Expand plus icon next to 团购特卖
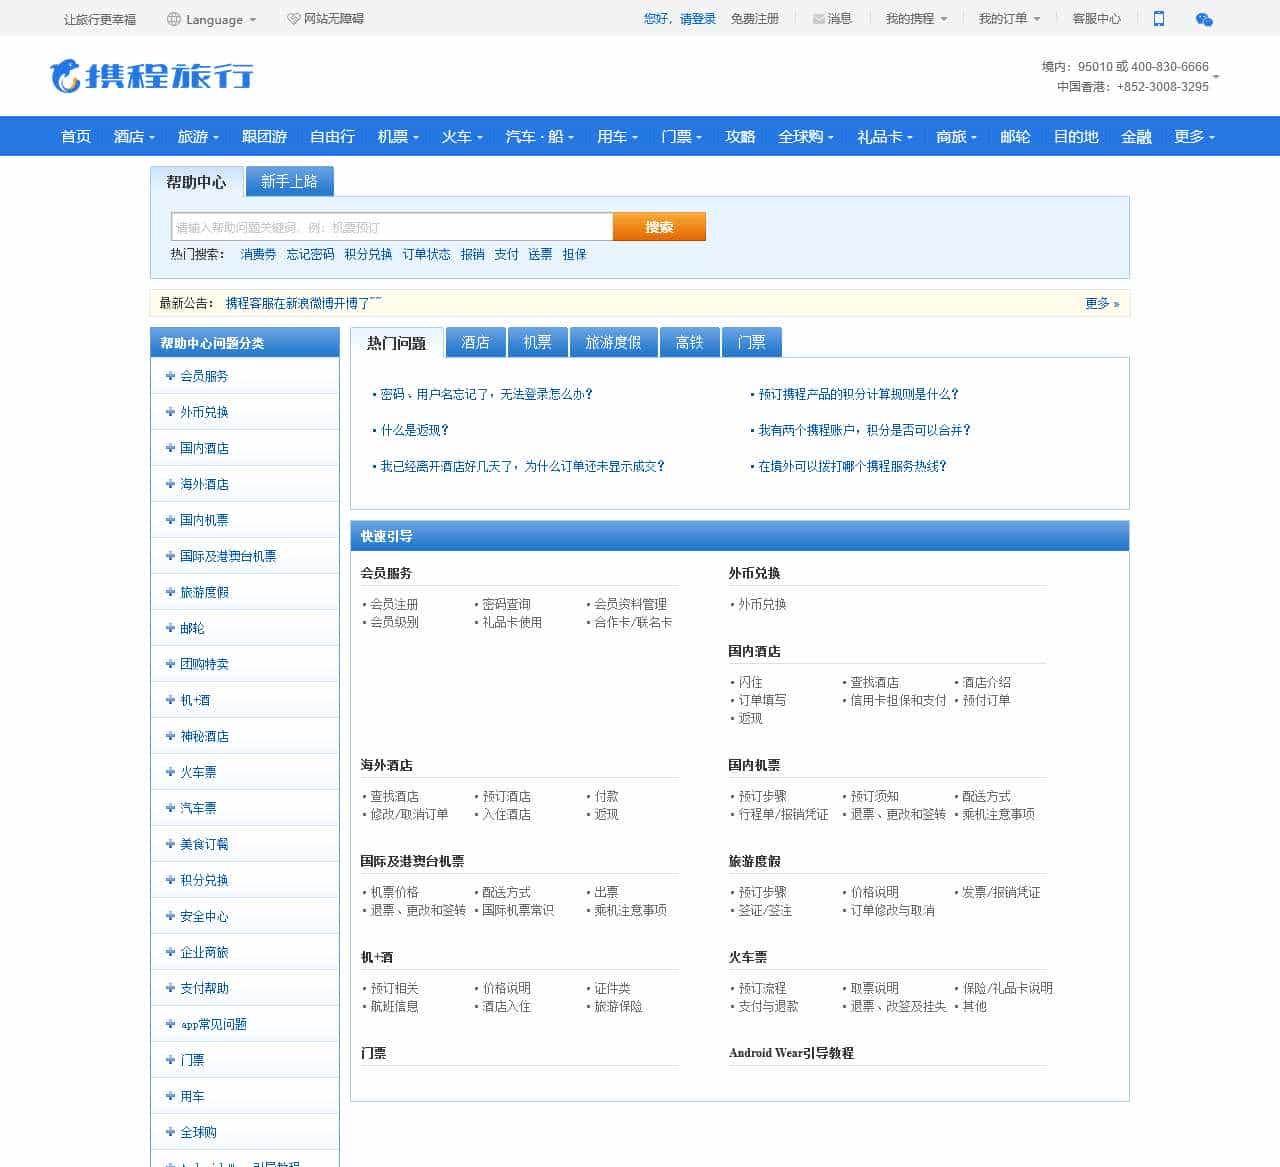This screenshot has width=1280, height=1167. click(x=170, y=664)
